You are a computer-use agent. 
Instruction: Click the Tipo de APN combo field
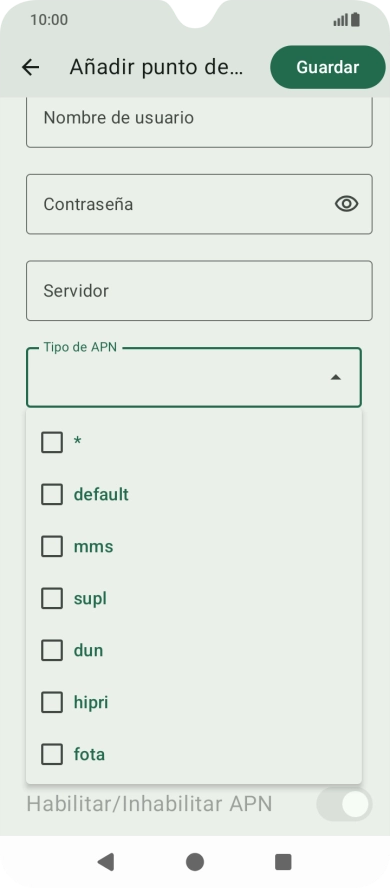194,377
